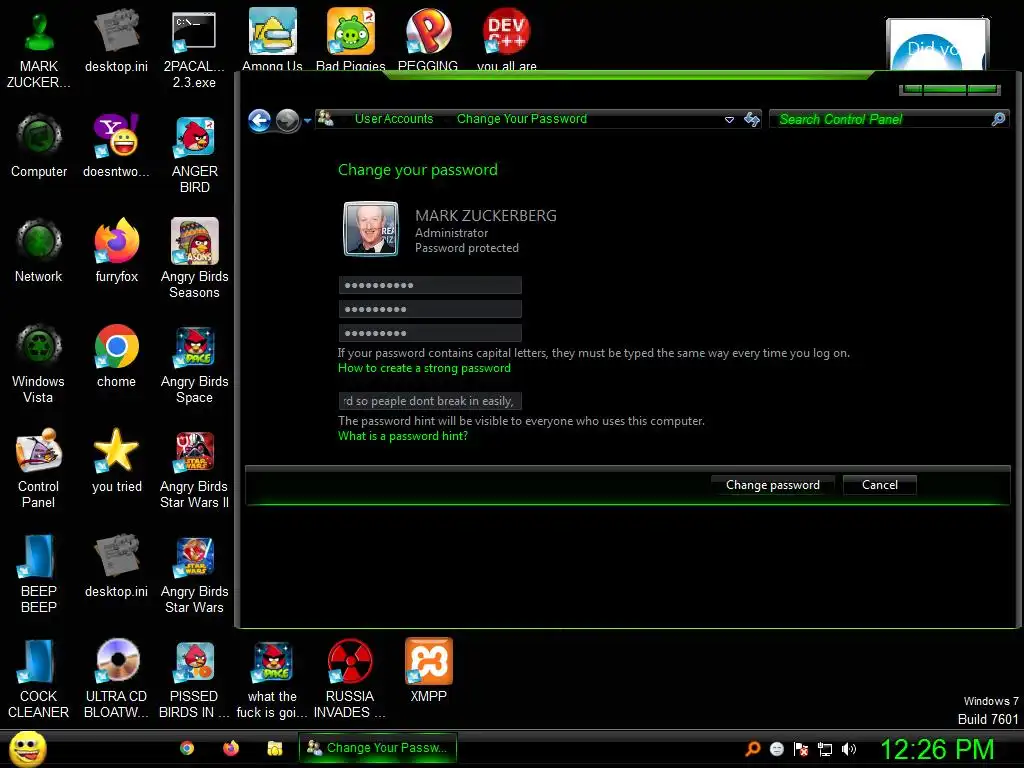Click the Action Center flag tray icon
The width and height of the screenshot is (1024, 768).
pyautogui.click(x=801, y=749)
